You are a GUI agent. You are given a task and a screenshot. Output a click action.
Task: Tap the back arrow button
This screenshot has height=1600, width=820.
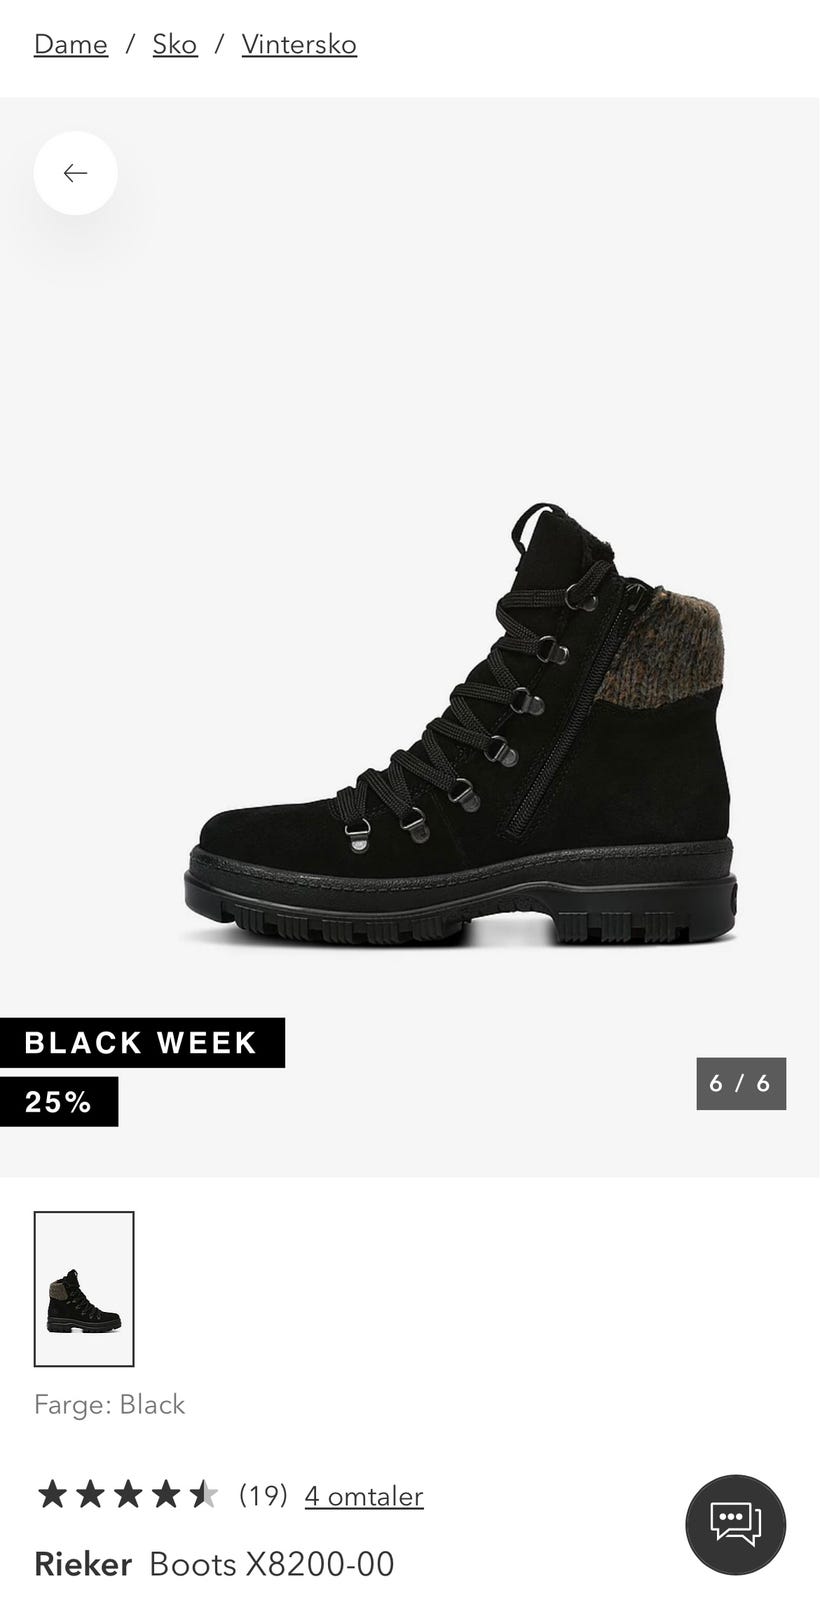pos(75,173)
